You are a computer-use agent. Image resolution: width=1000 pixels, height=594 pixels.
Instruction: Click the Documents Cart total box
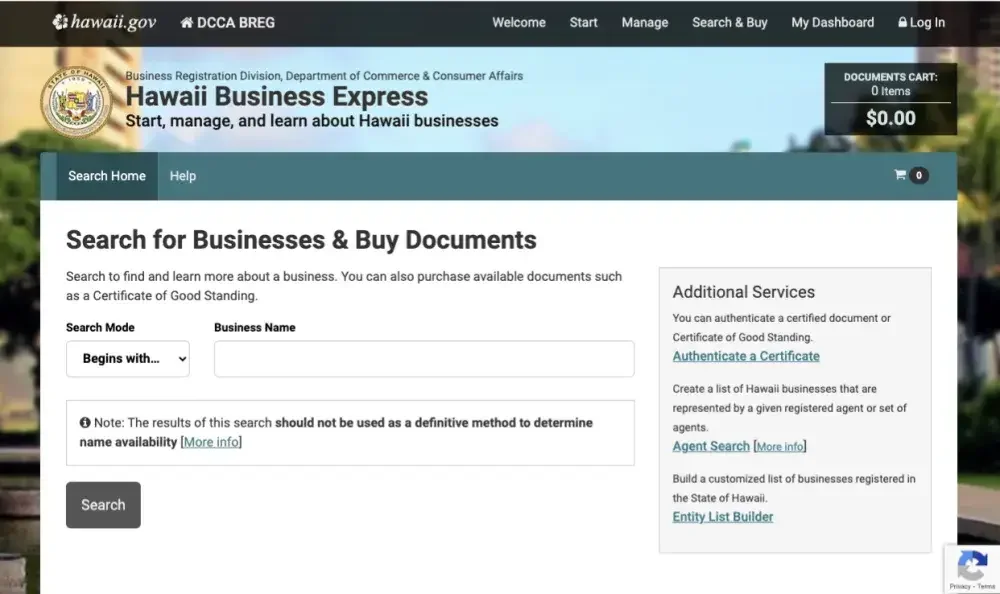click(890, 99)
